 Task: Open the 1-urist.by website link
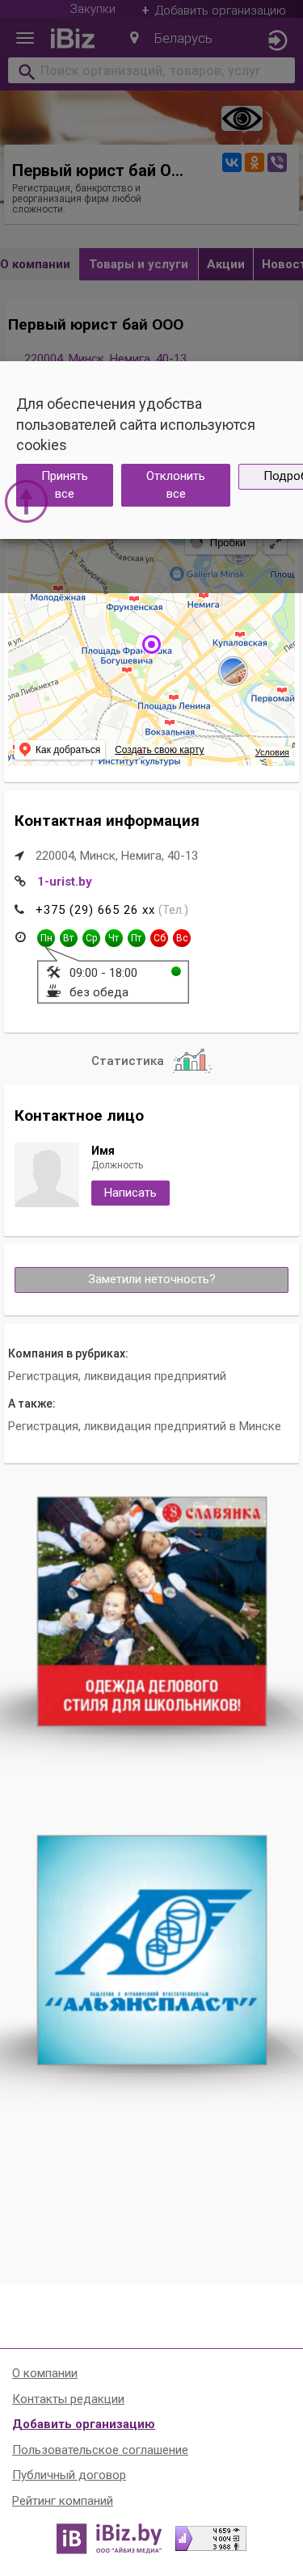(65, 882)
